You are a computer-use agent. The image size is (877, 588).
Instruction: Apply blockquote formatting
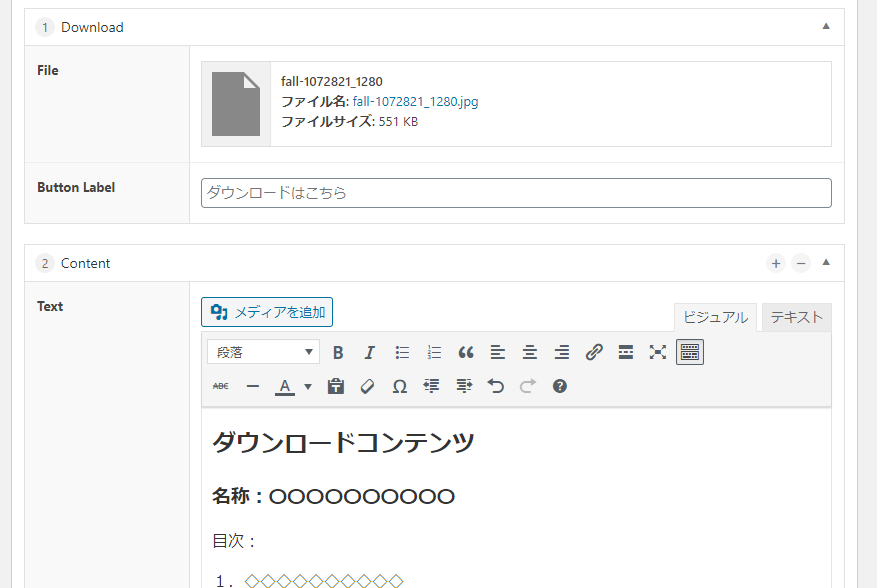[x=466, y=352]
